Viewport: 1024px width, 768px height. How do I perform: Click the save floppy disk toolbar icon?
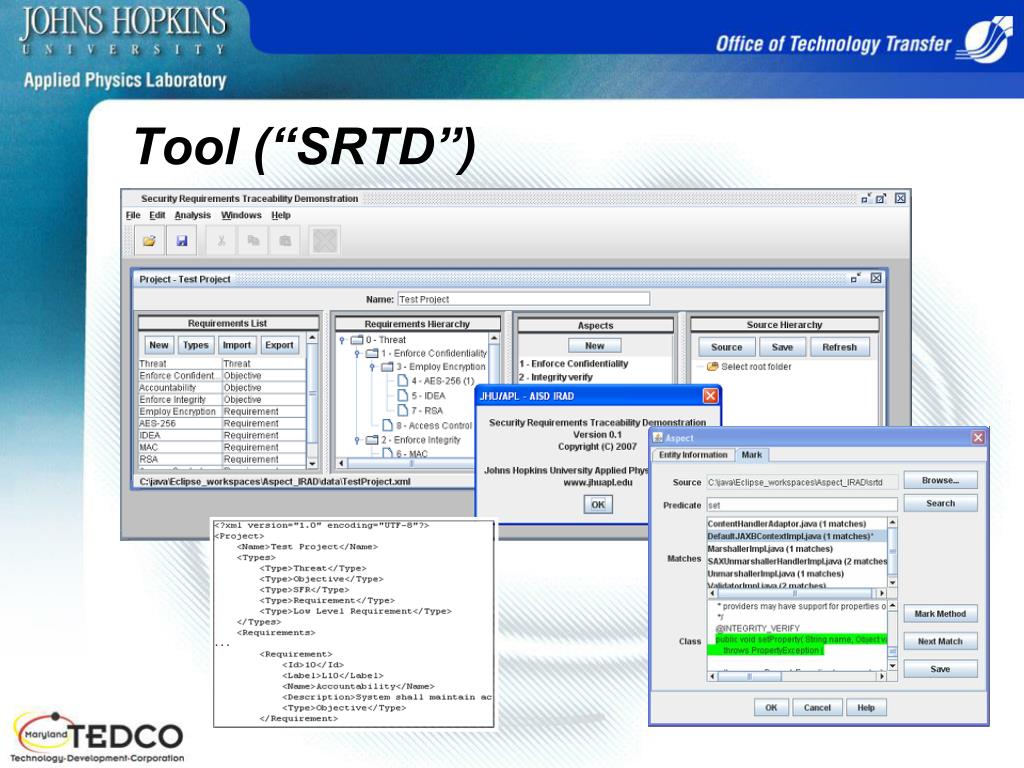(x=182, y=240)
